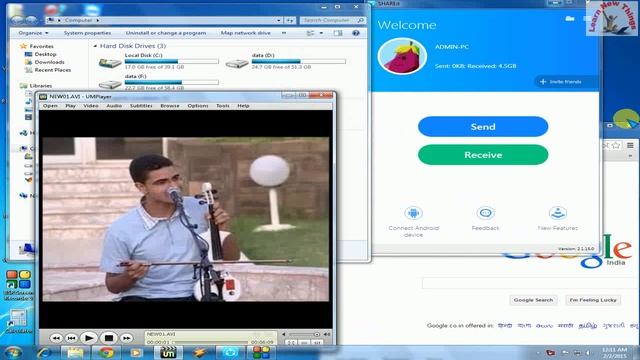Open the UMPlayer Options menu
This screenshot has width=640, height=360.
(x=198, y=106)
